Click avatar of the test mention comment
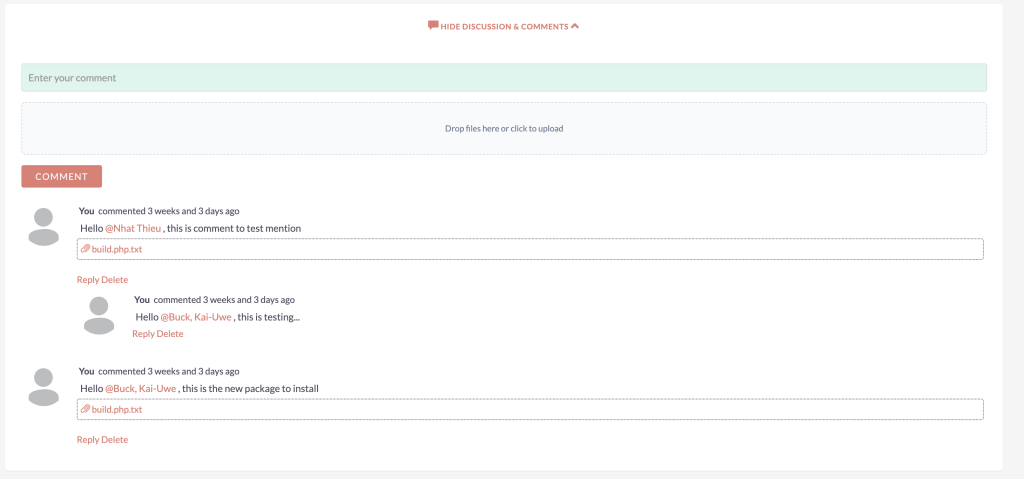The width and height of the screenshot is (1024, 479). click(x=43, y=227)
